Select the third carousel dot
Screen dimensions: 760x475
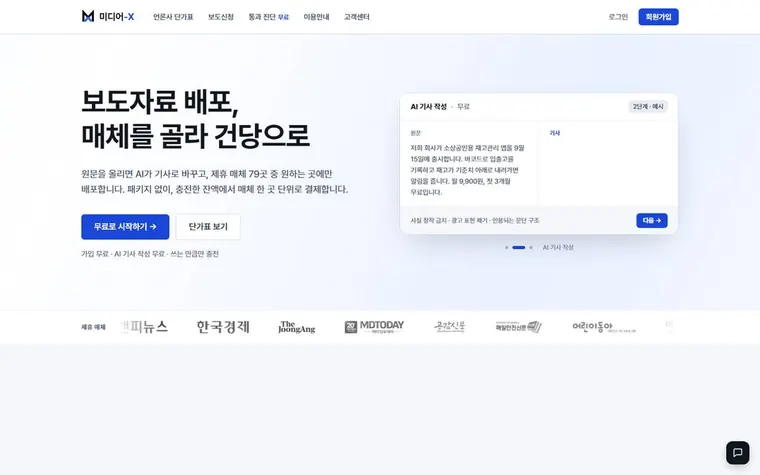(531, 248)
